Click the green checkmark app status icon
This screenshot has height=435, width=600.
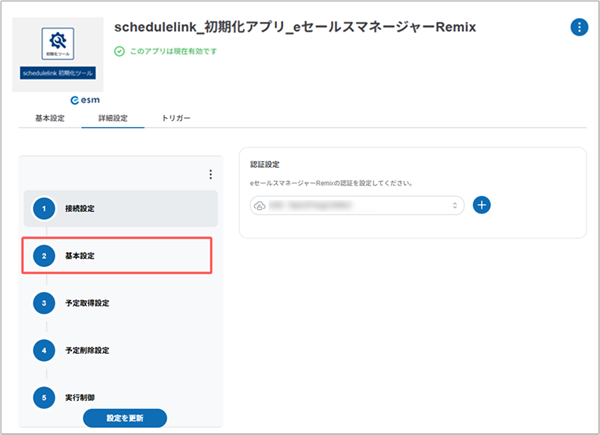[x=120, y=51]
